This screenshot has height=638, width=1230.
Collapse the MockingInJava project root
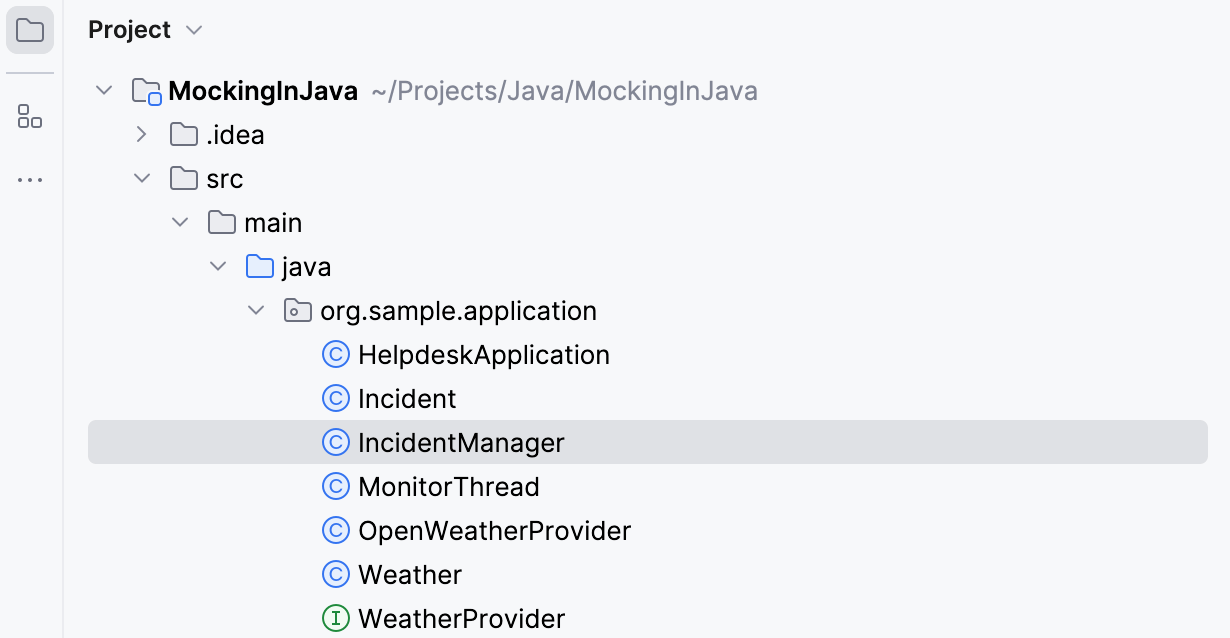click(103, 90)
